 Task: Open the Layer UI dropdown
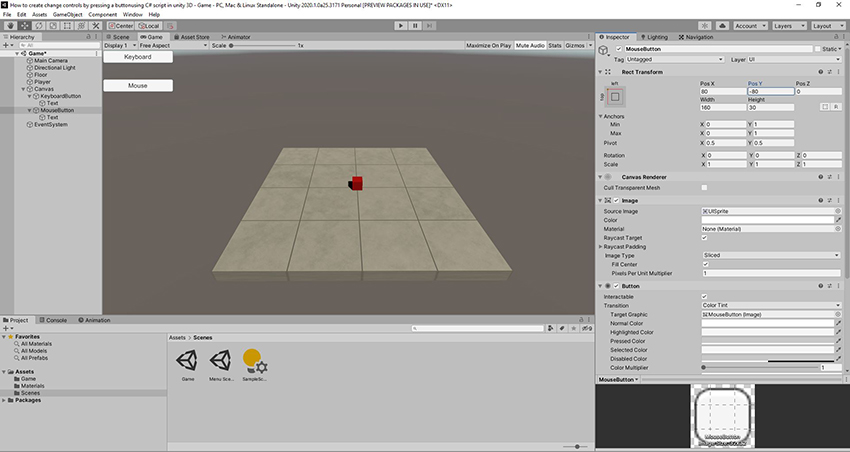[795, 60]
